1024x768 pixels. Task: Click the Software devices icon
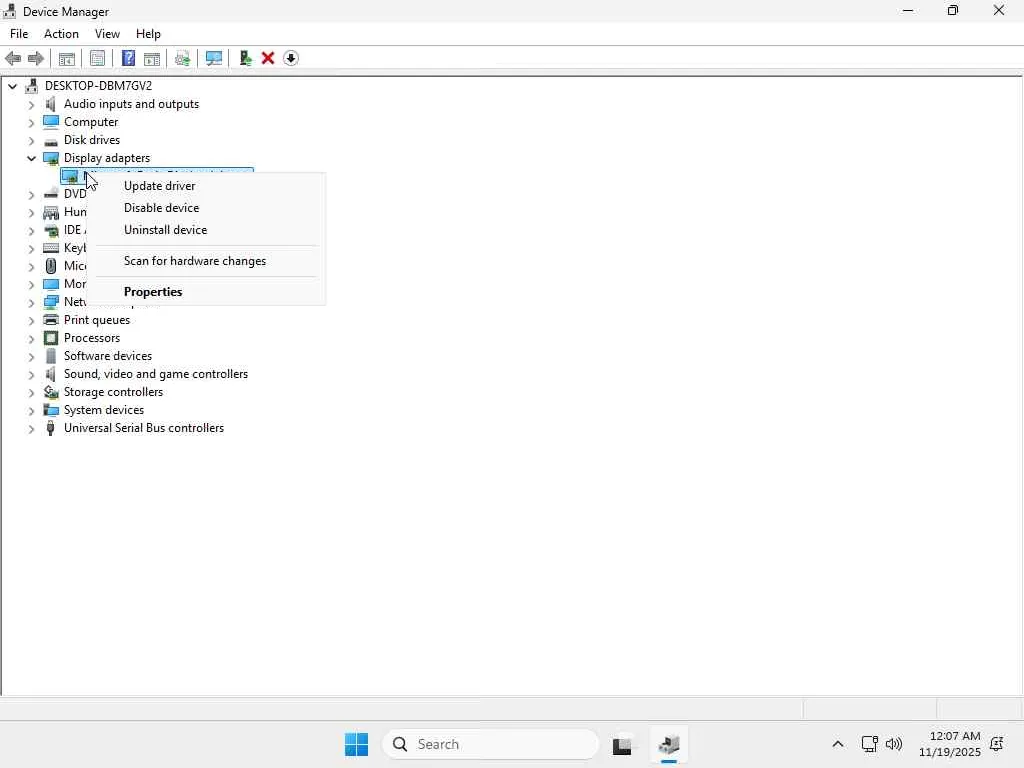click(x=51, y=356)
